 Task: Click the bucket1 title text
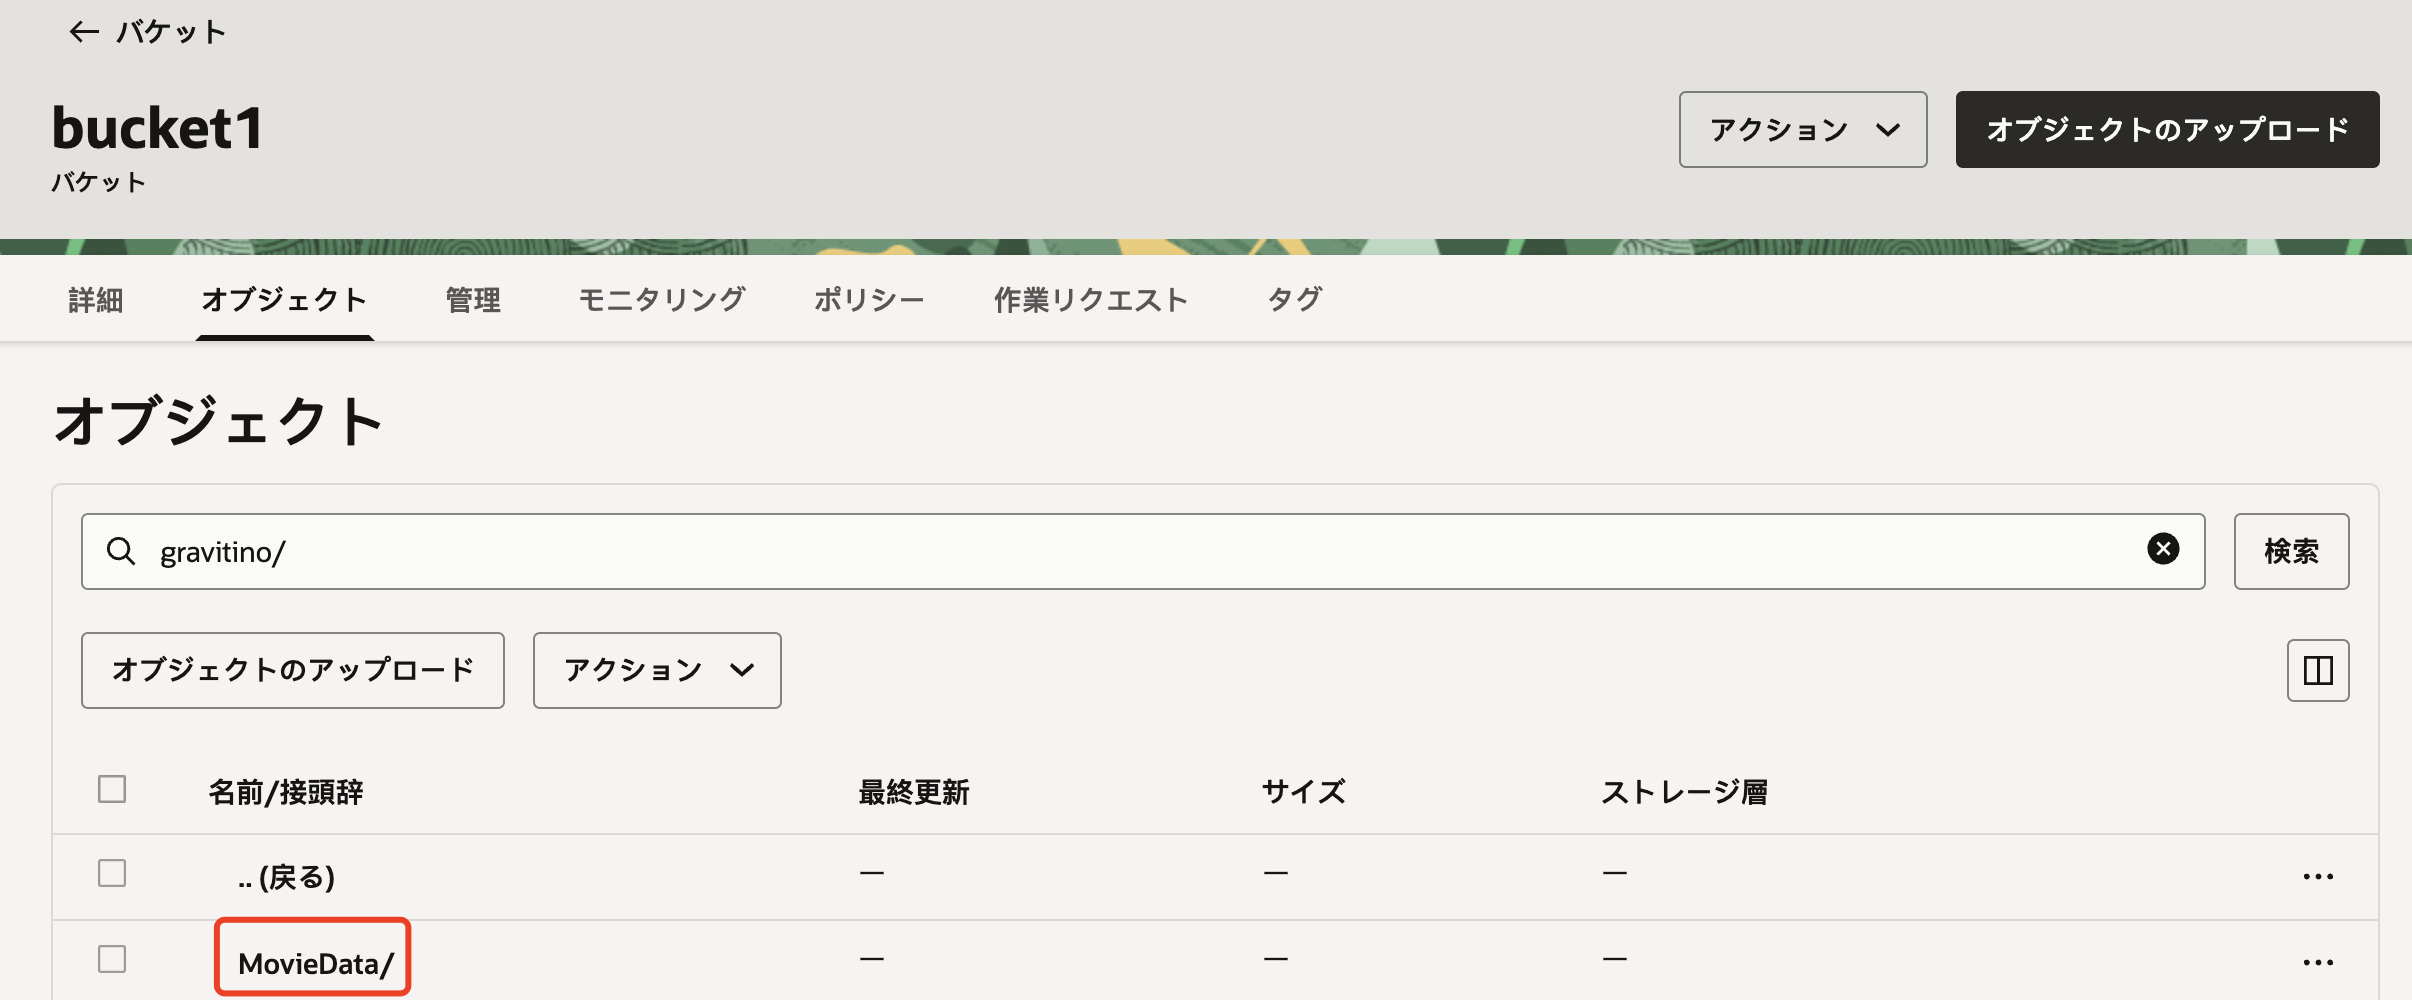[158, 128]
